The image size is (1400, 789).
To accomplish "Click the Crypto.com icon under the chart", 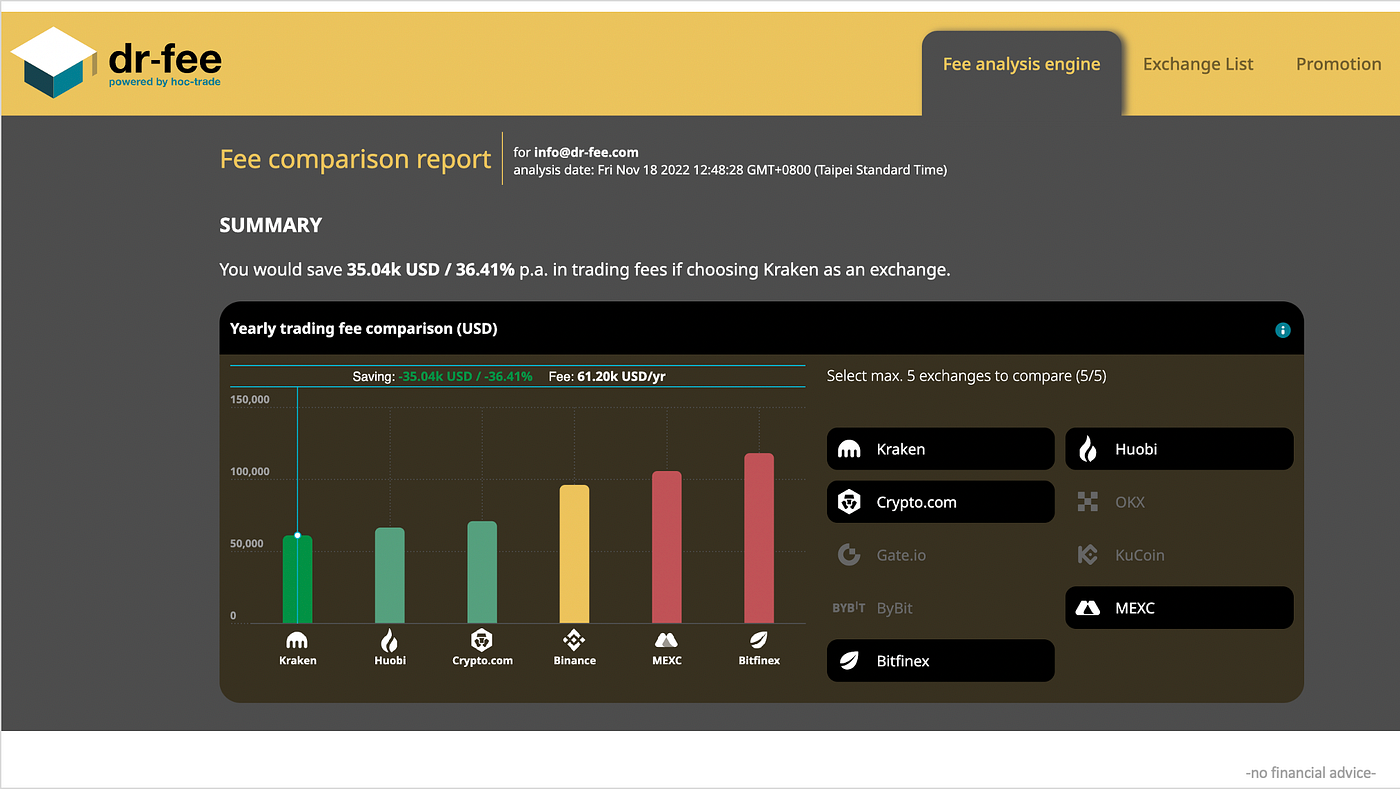I will tap(482, 640).
